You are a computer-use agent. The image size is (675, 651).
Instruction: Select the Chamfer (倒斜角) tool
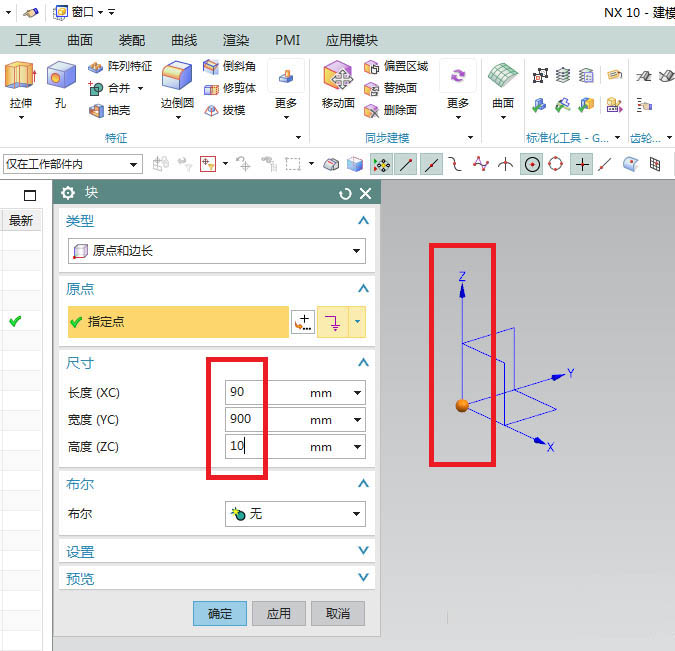click(229, 66)
